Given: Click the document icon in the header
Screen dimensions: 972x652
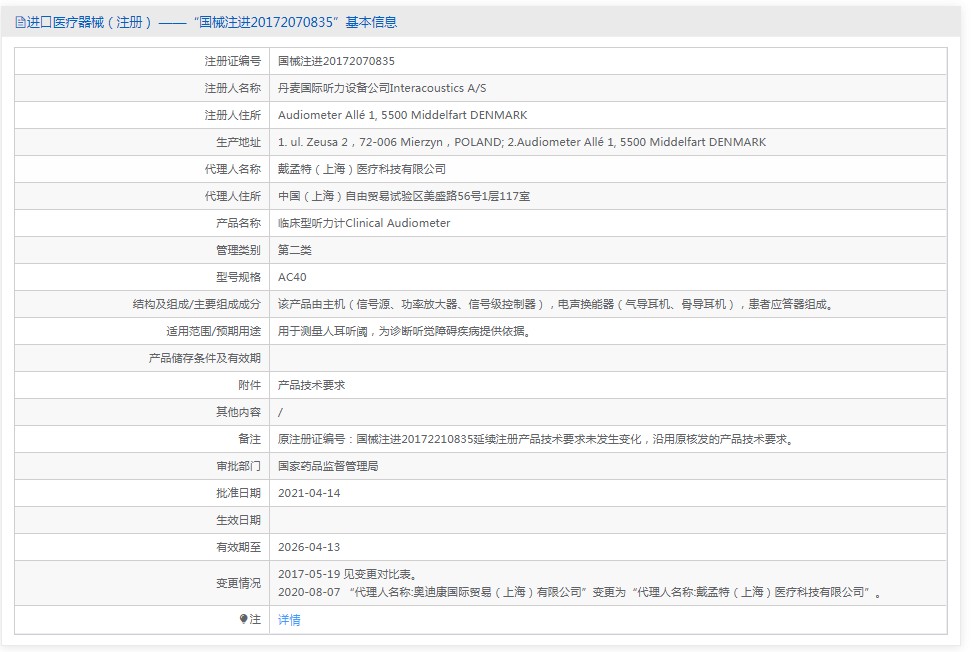Looking at the screenshot, I should [x=21, y=22].
